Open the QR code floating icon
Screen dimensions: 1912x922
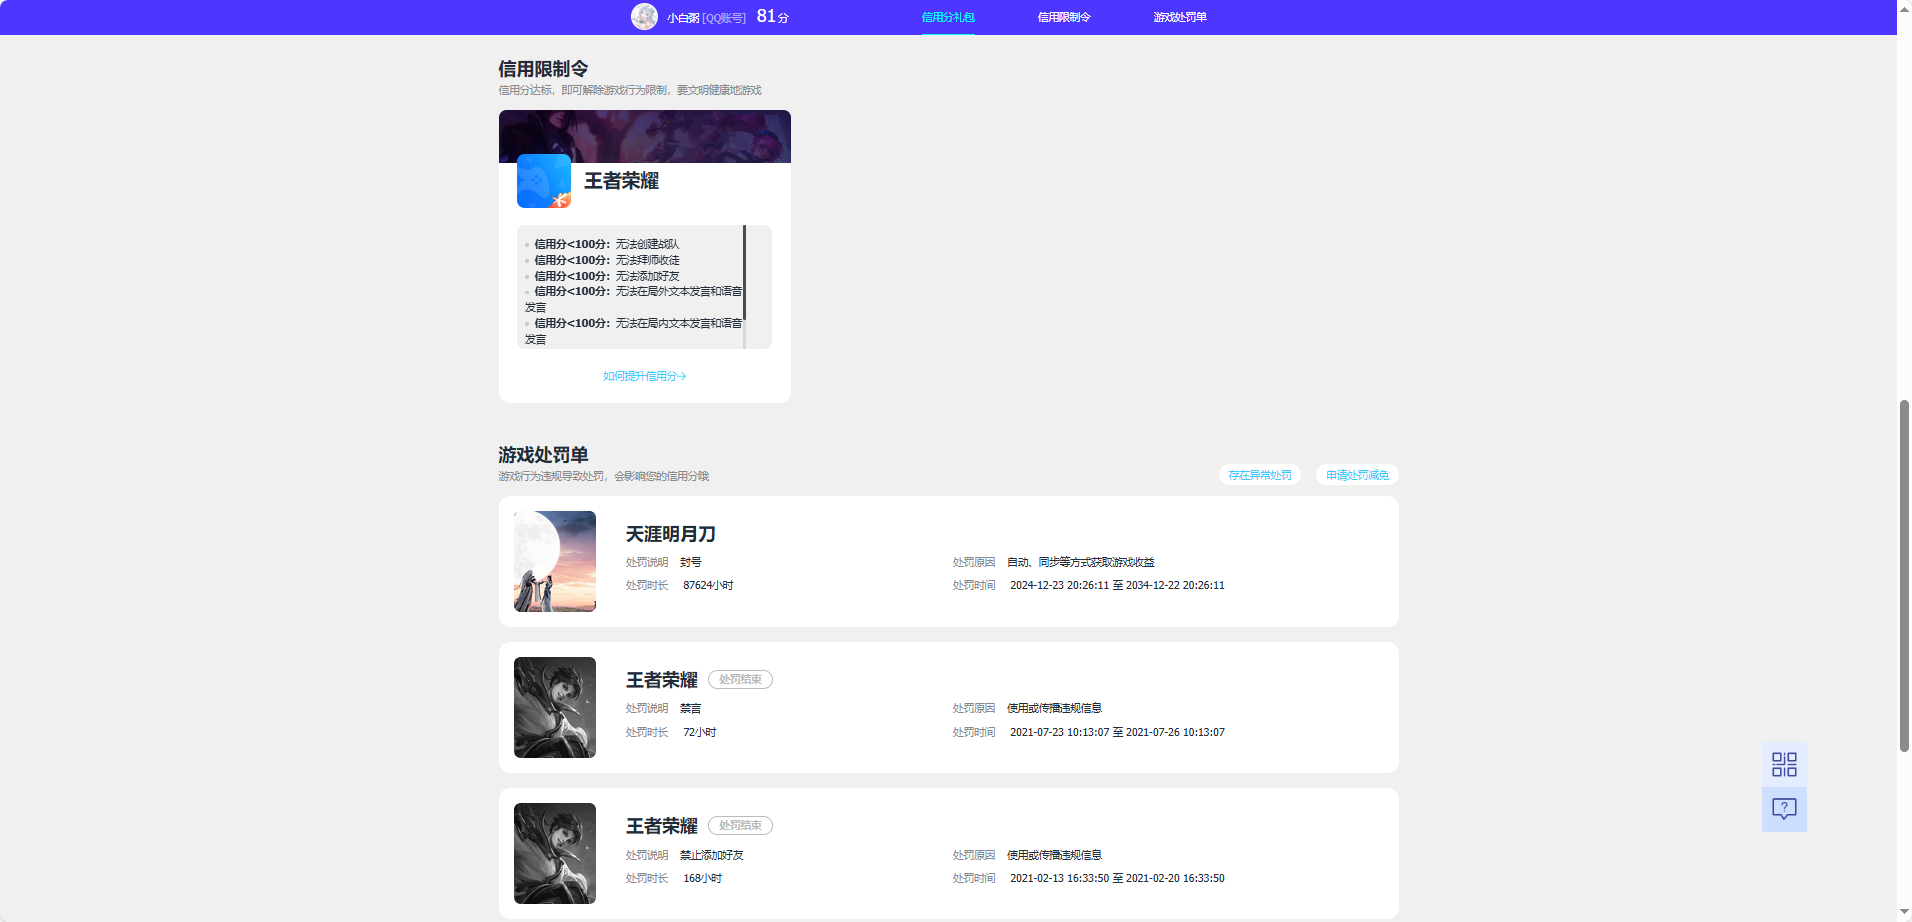[1784, 763]
